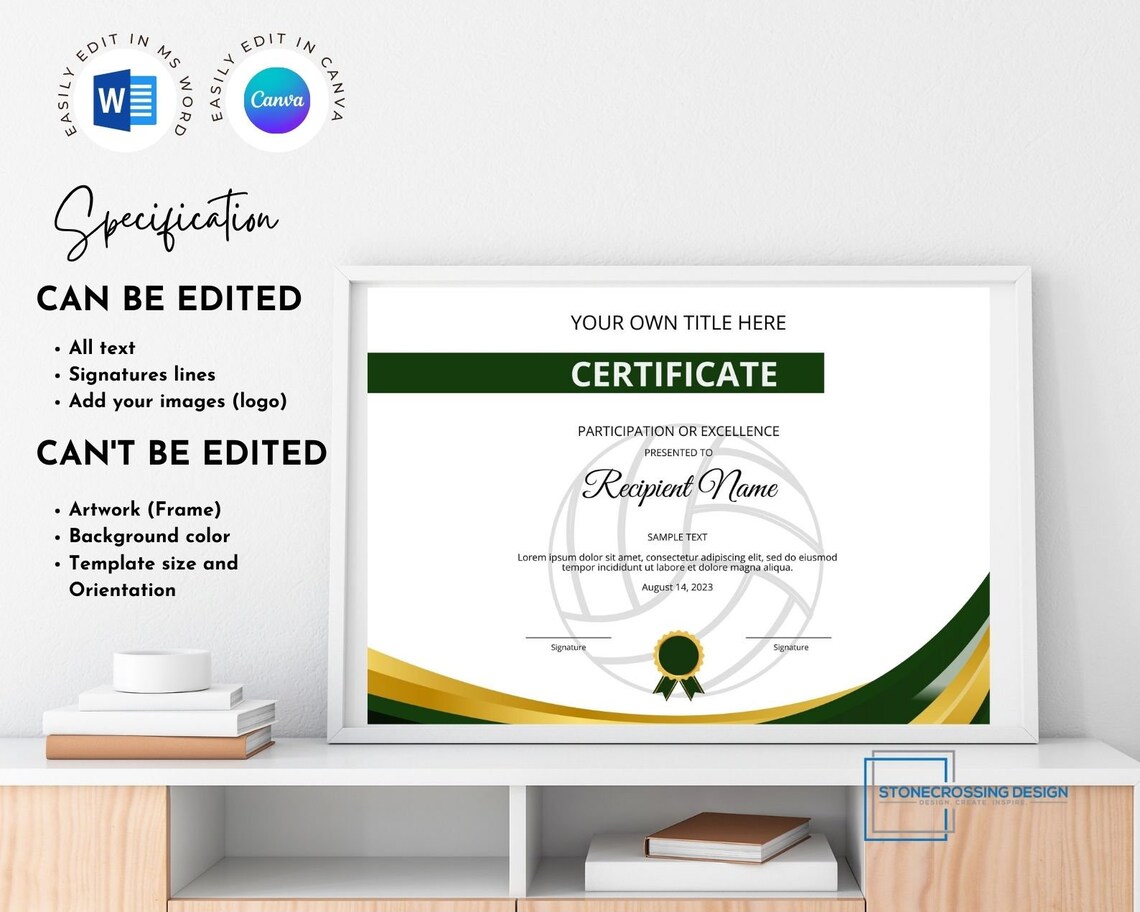
Task: Click the 'Easily Edit in MS Word' circular badge
Action: 124,96
